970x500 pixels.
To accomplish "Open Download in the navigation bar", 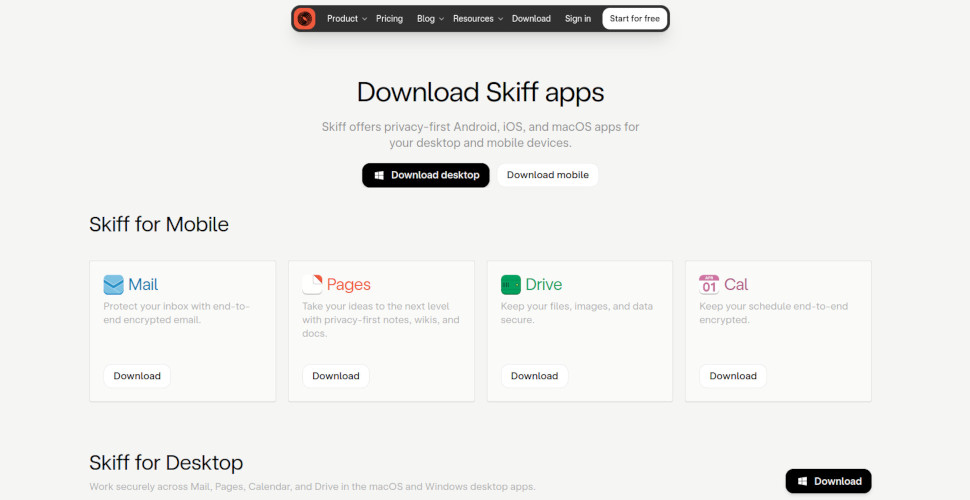I will (x=531, y=19).
